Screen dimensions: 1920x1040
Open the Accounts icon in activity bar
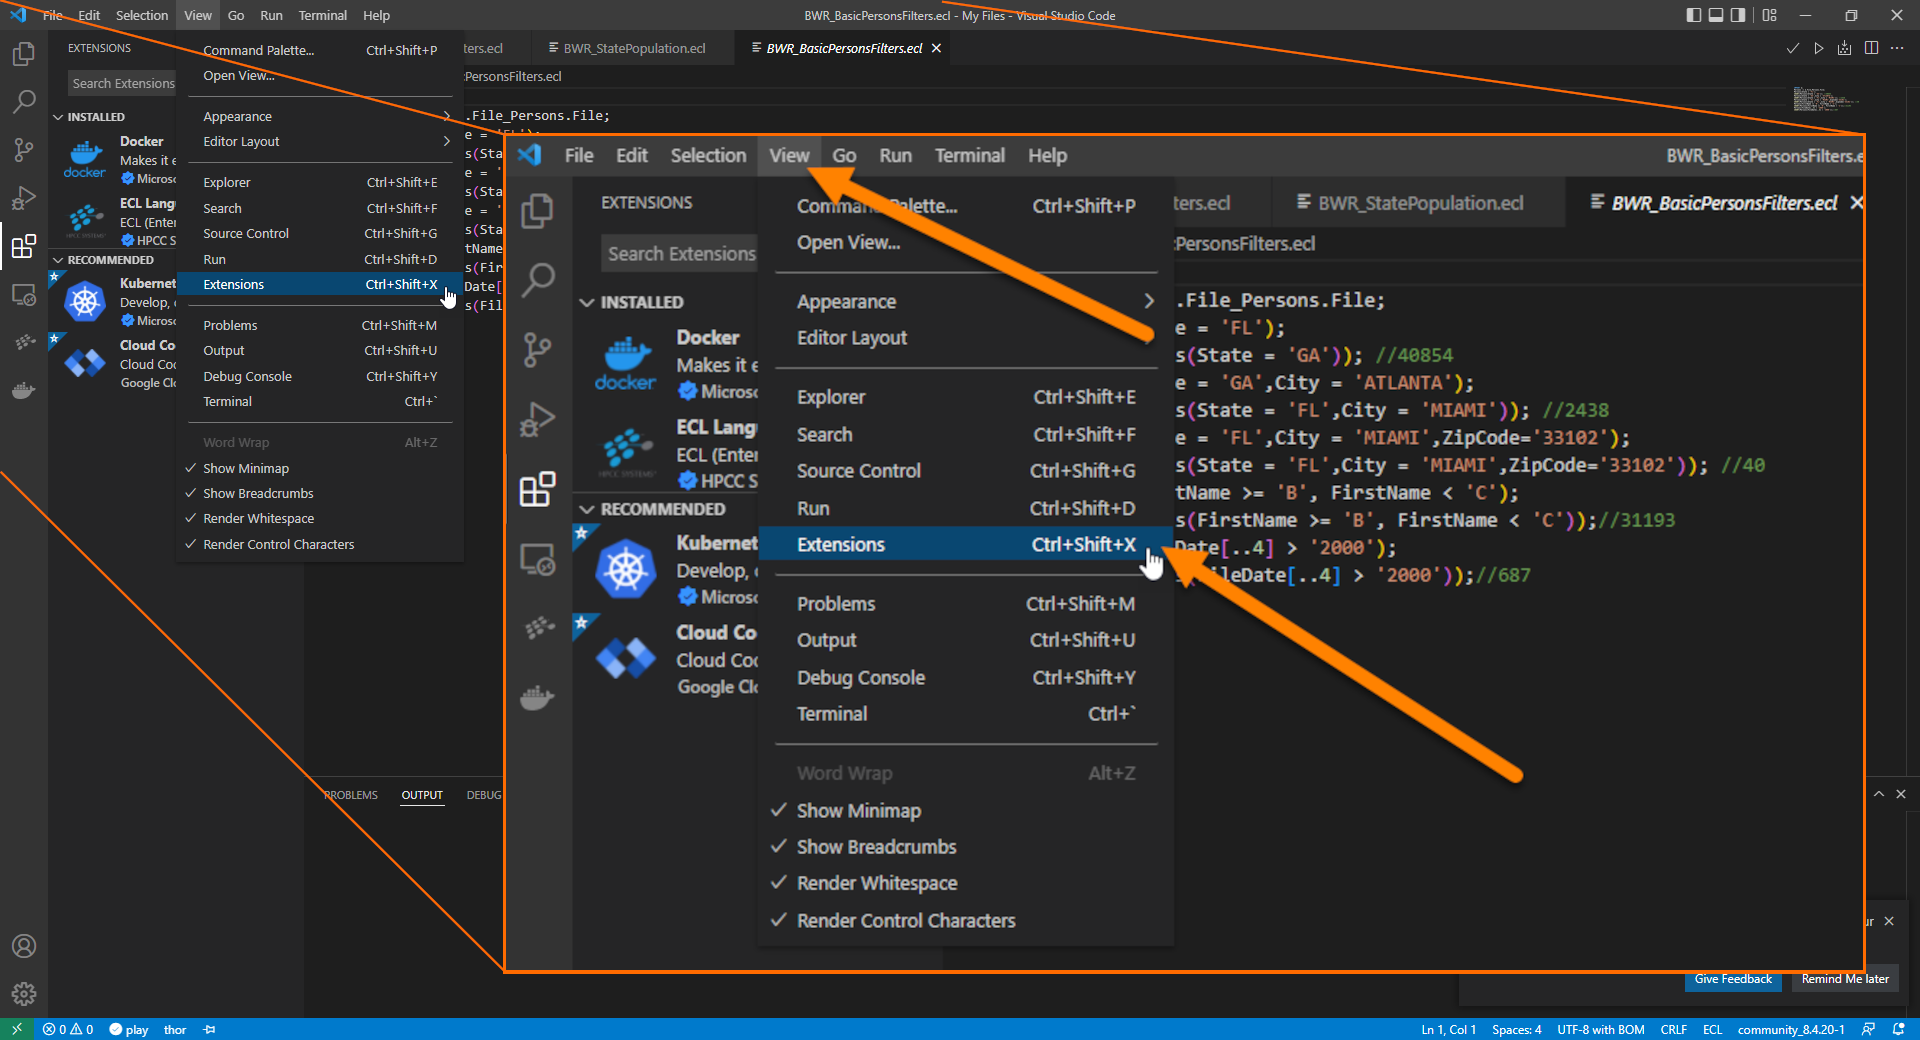click(x=24, y=946)
